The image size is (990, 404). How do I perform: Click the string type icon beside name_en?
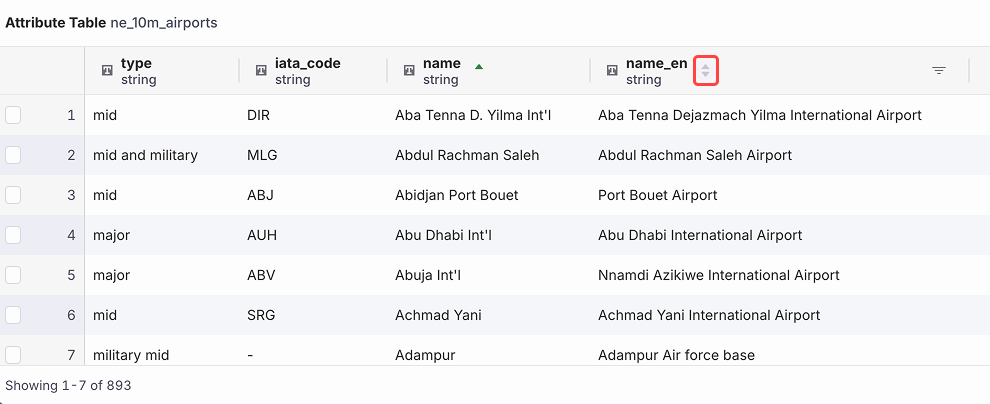click(x=612, y=71)
